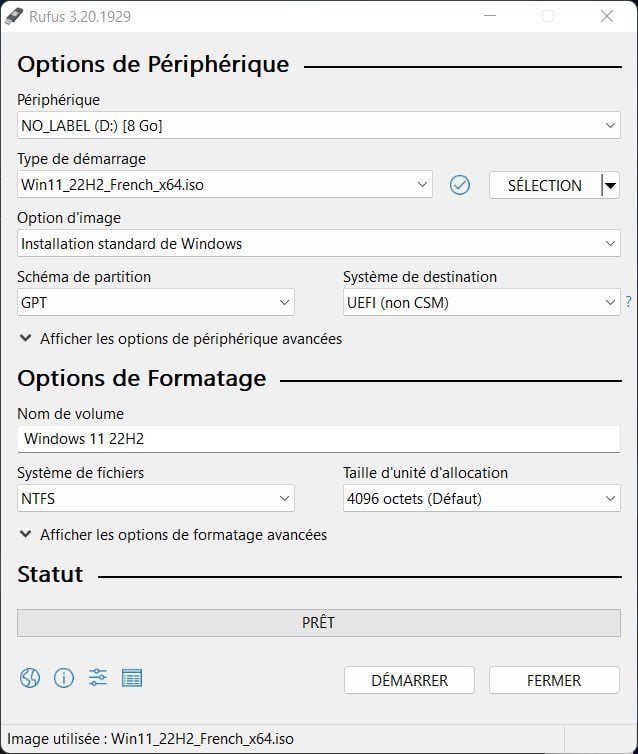Click the About information icon
Screen dimensions: 638x754
click(x=64, y=678)
